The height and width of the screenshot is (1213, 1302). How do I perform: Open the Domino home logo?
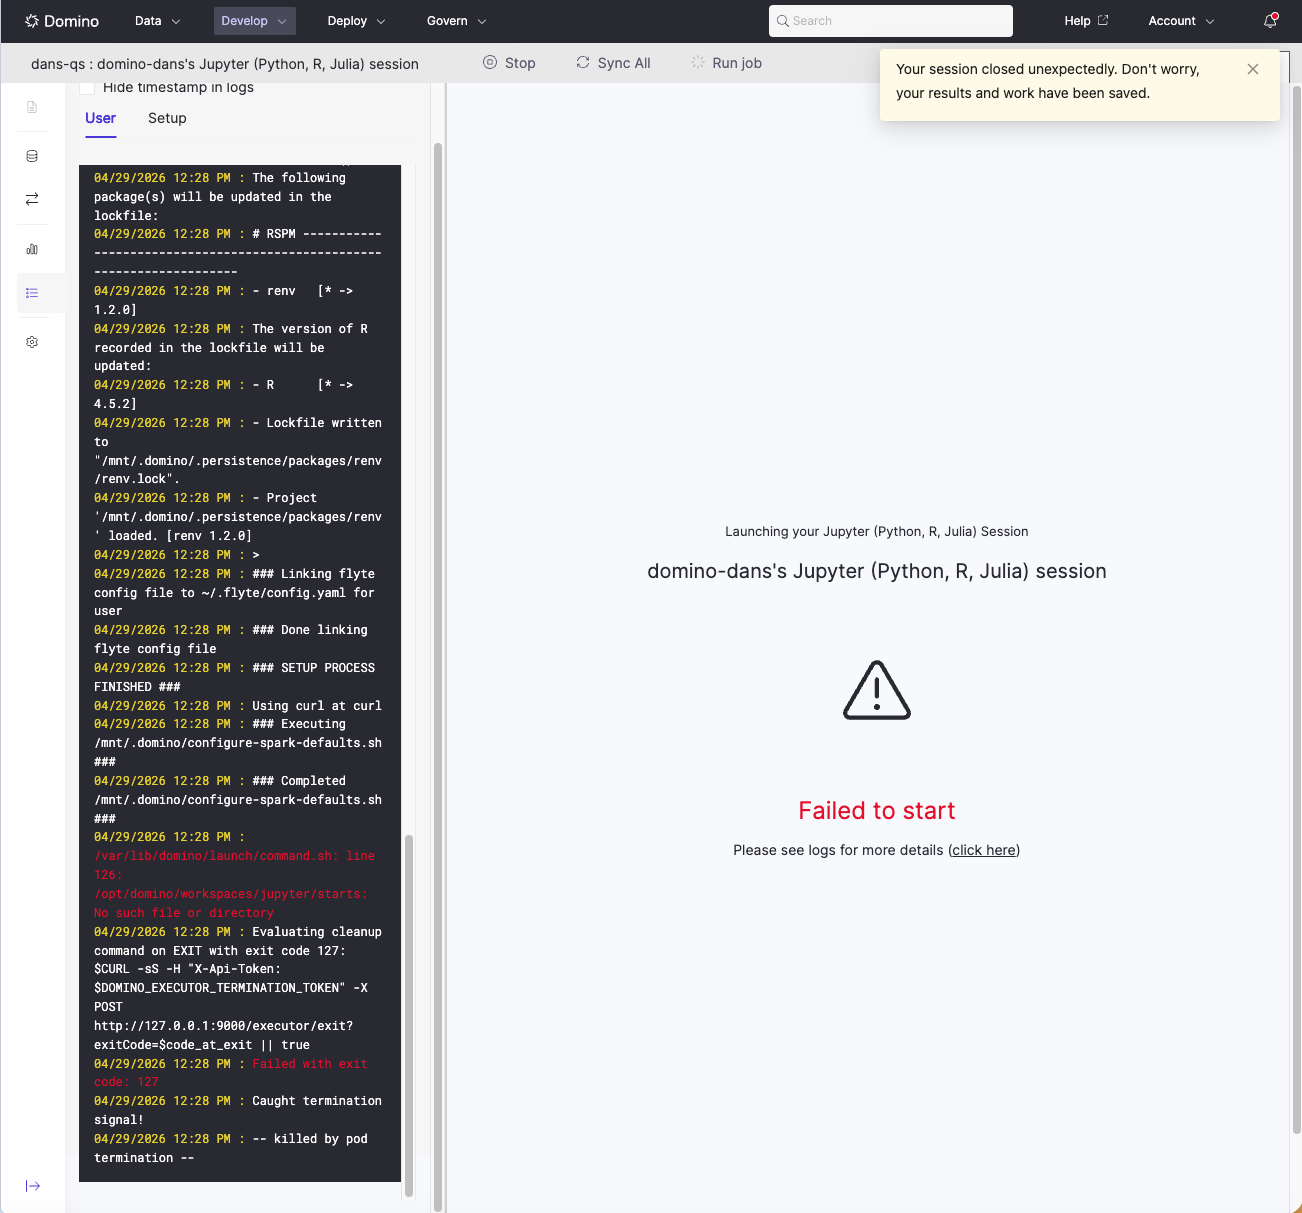(62, 21)
